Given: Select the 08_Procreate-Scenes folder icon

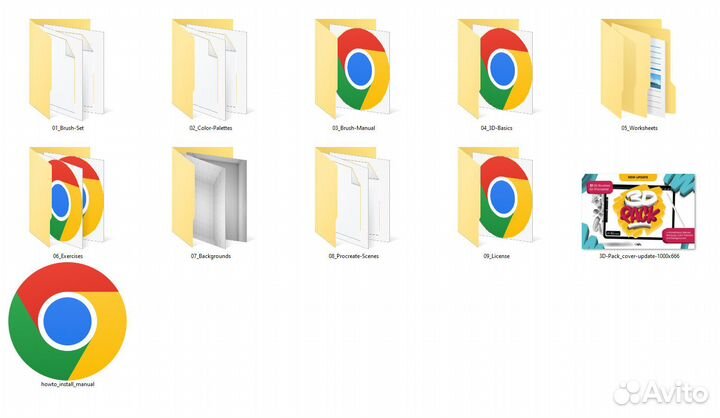Looking at the screenshot, I should 353,198.
